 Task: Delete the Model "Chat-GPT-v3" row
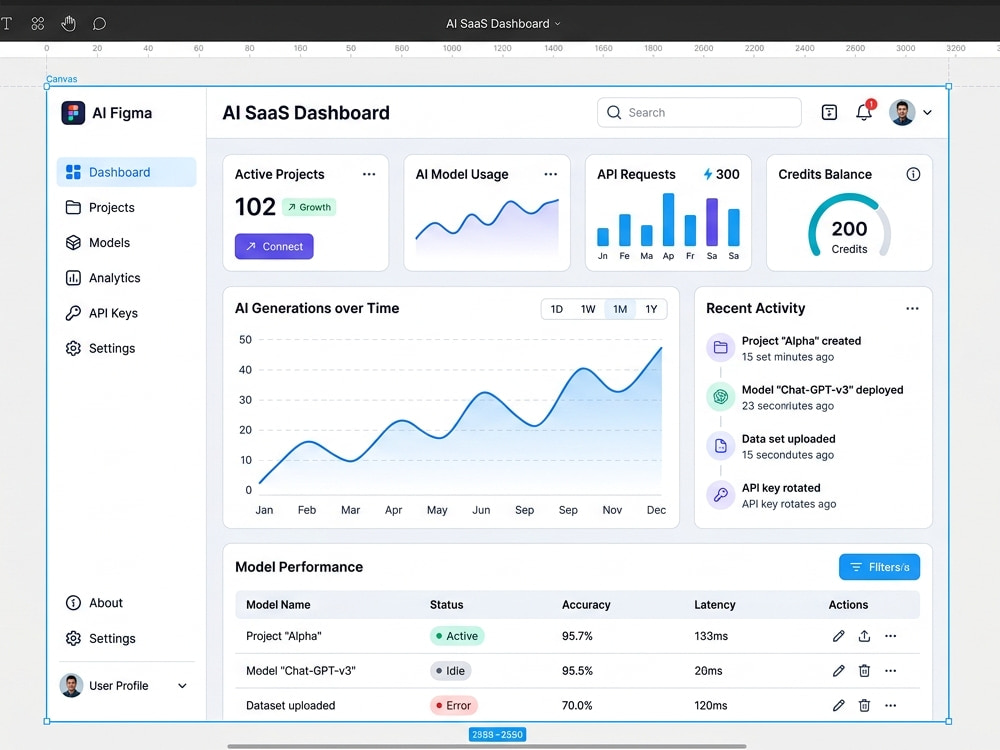pos(864,670)
